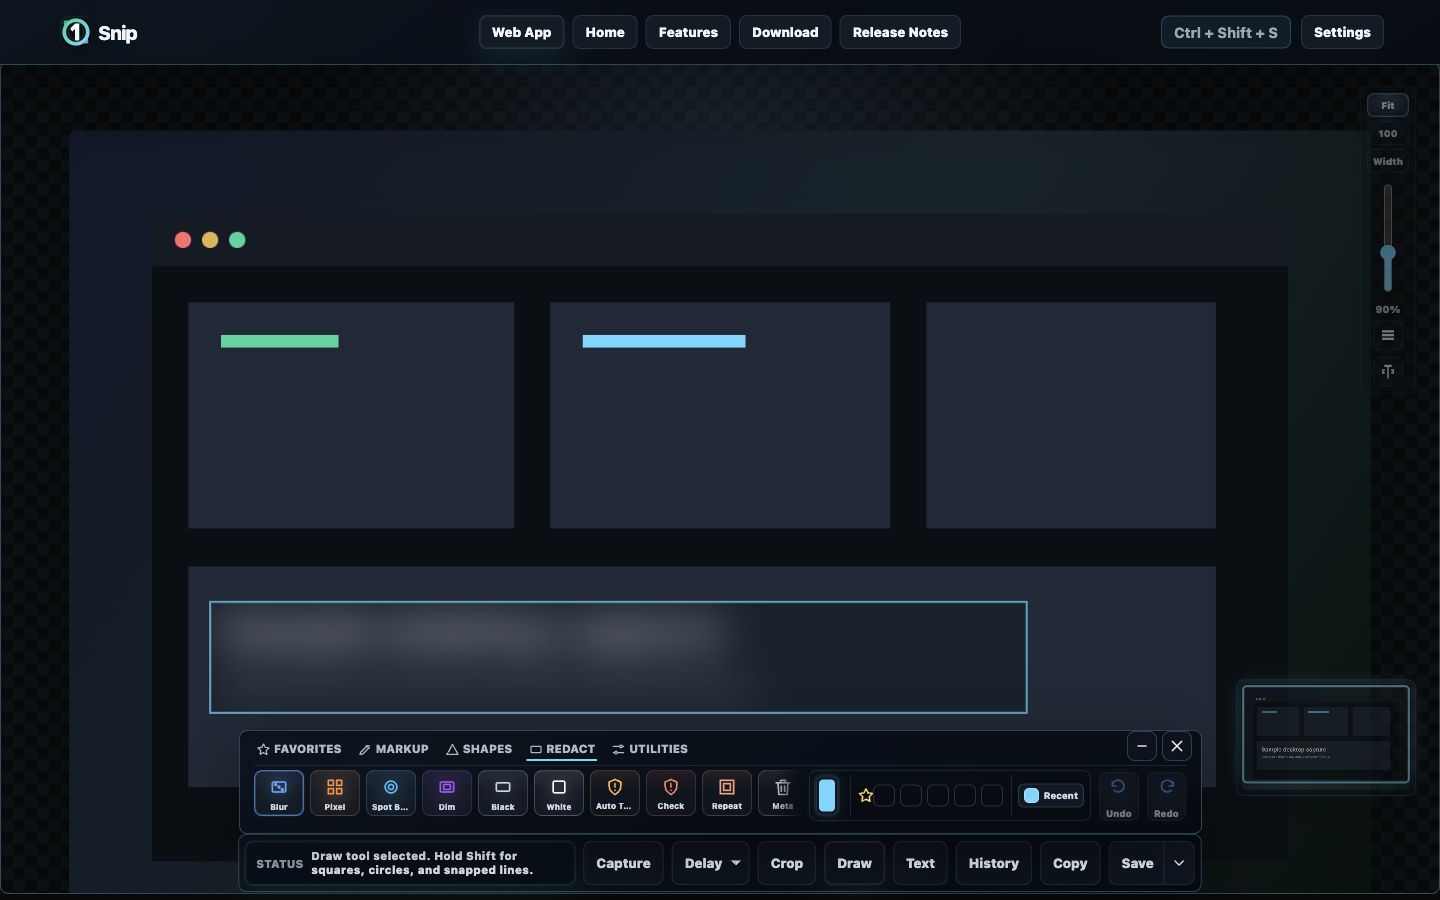1440x900 pixels.
Task: Open Settings
Action: pos(1342,32)
